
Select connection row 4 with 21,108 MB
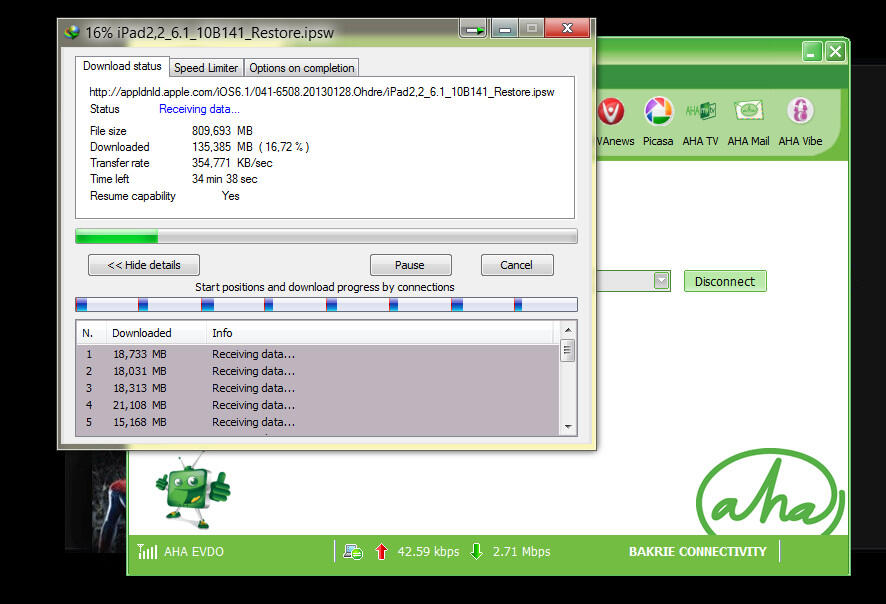tap(318, 405)
